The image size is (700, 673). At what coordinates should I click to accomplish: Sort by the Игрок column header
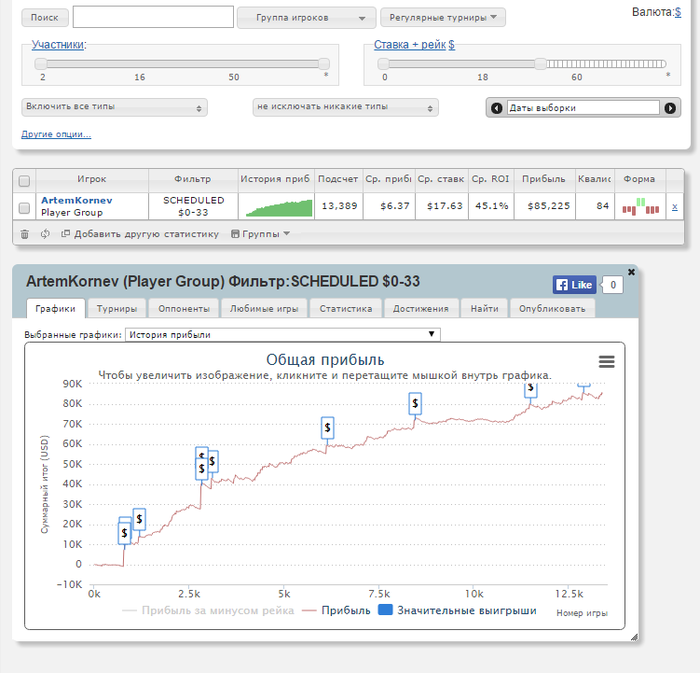pos(92,179)
